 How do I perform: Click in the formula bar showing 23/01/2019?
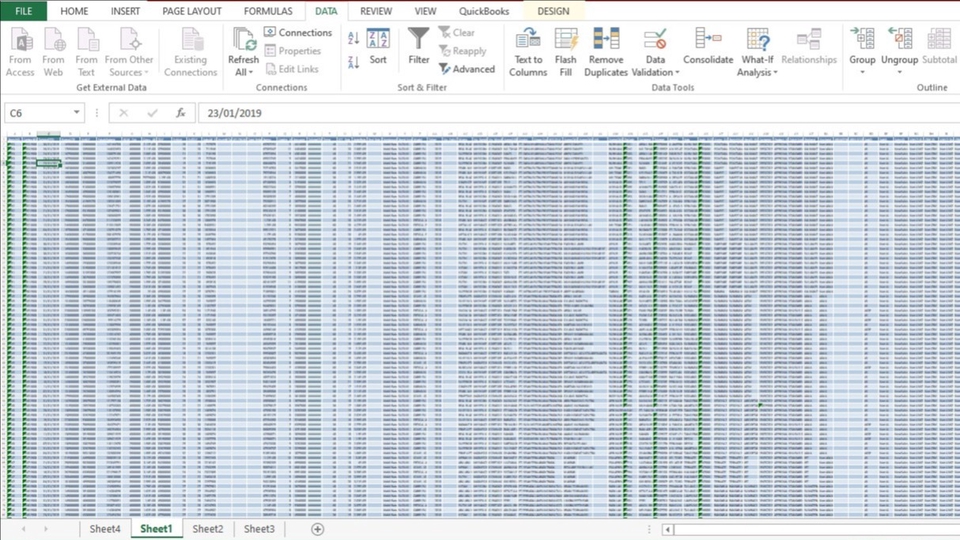(500, 113)
